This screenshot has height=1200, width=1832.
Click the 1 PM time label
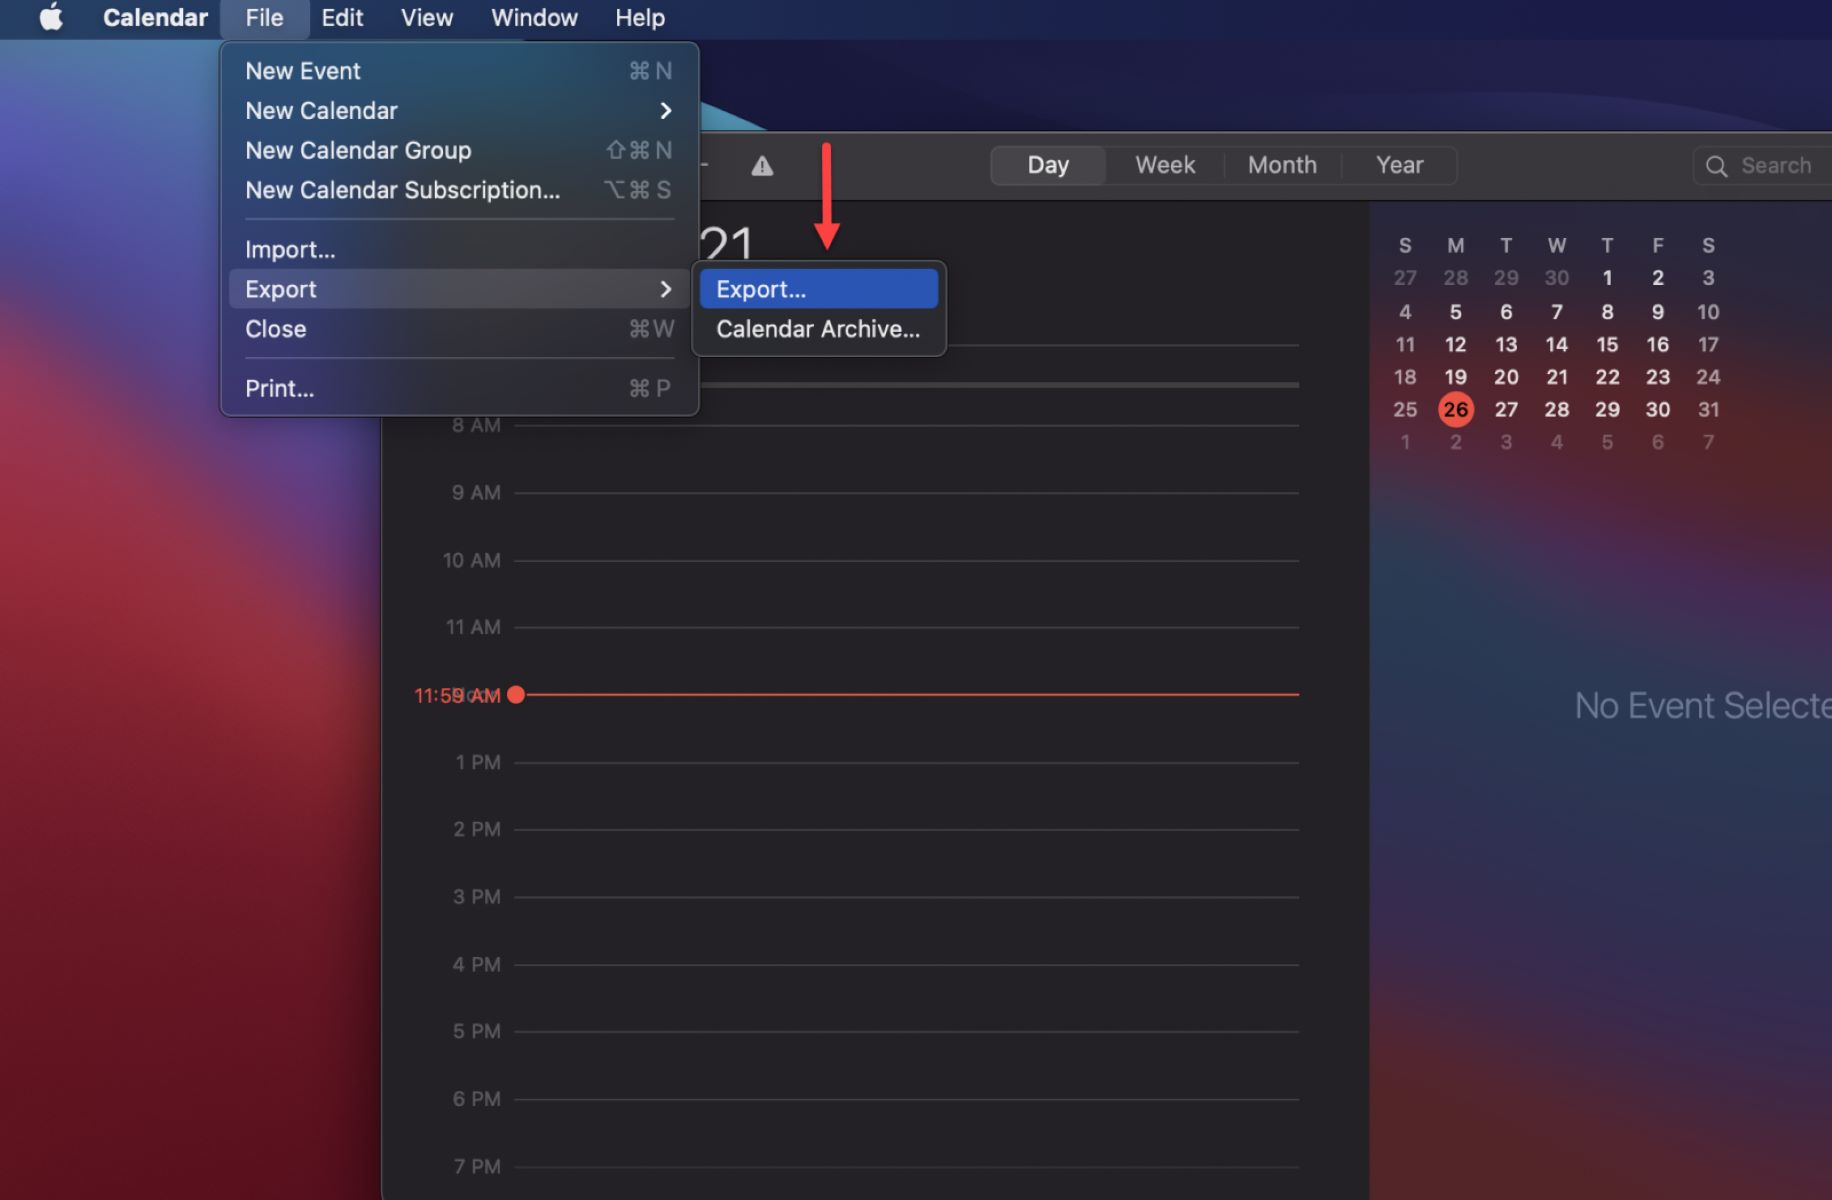point(478,762)
